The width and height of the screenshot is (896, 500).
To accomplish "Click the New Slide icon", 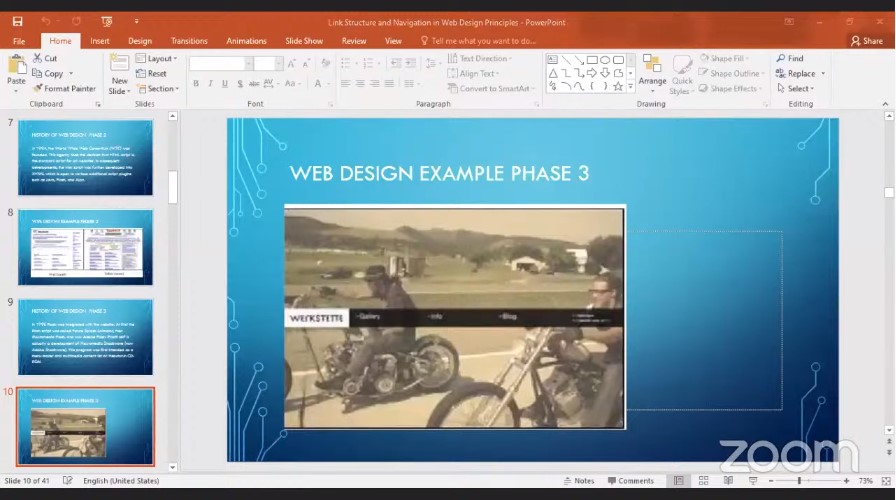I will pyautogui.click(x=119, y=65).
